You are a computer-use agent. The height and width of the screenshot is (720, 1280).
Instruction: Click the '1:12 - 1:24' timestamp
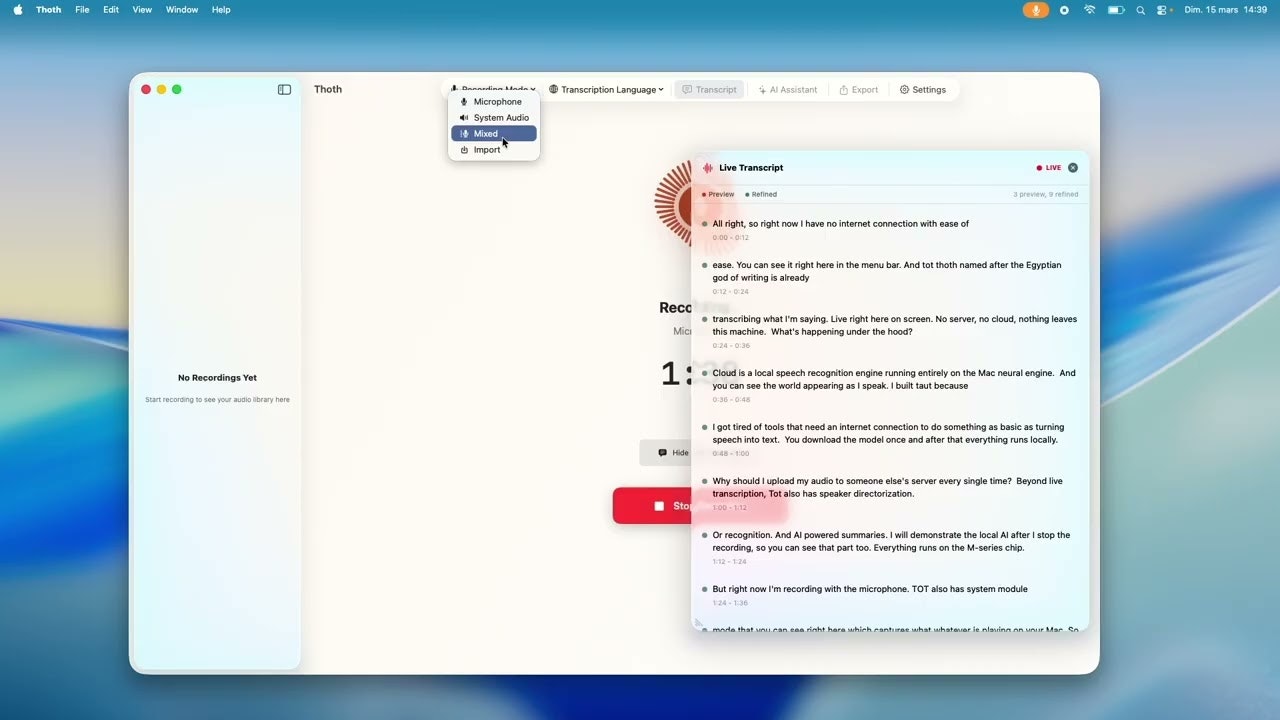click(x=730, y=562)
